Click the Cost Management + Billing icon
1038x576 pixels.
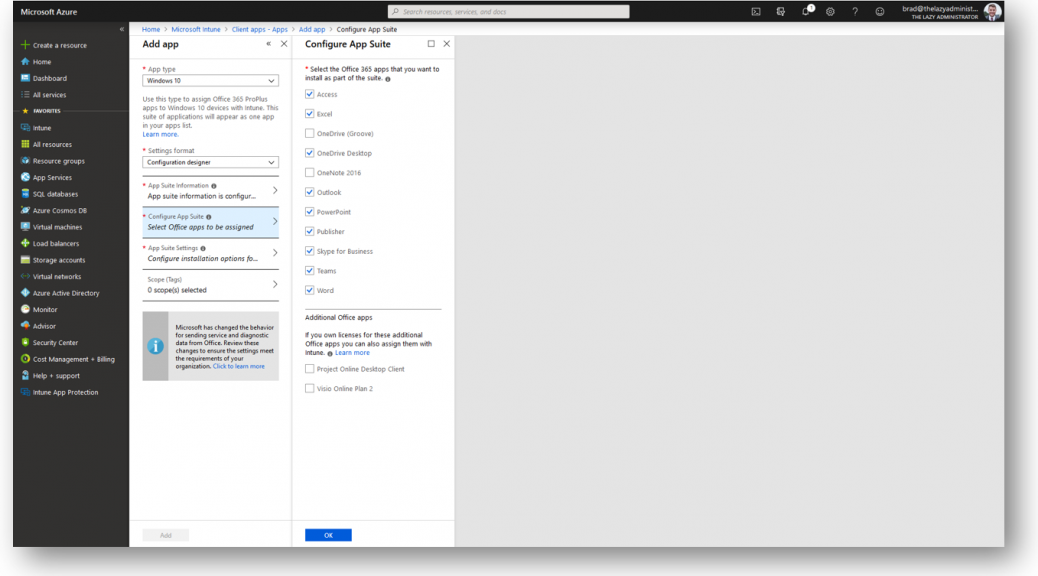coord(25,360)
